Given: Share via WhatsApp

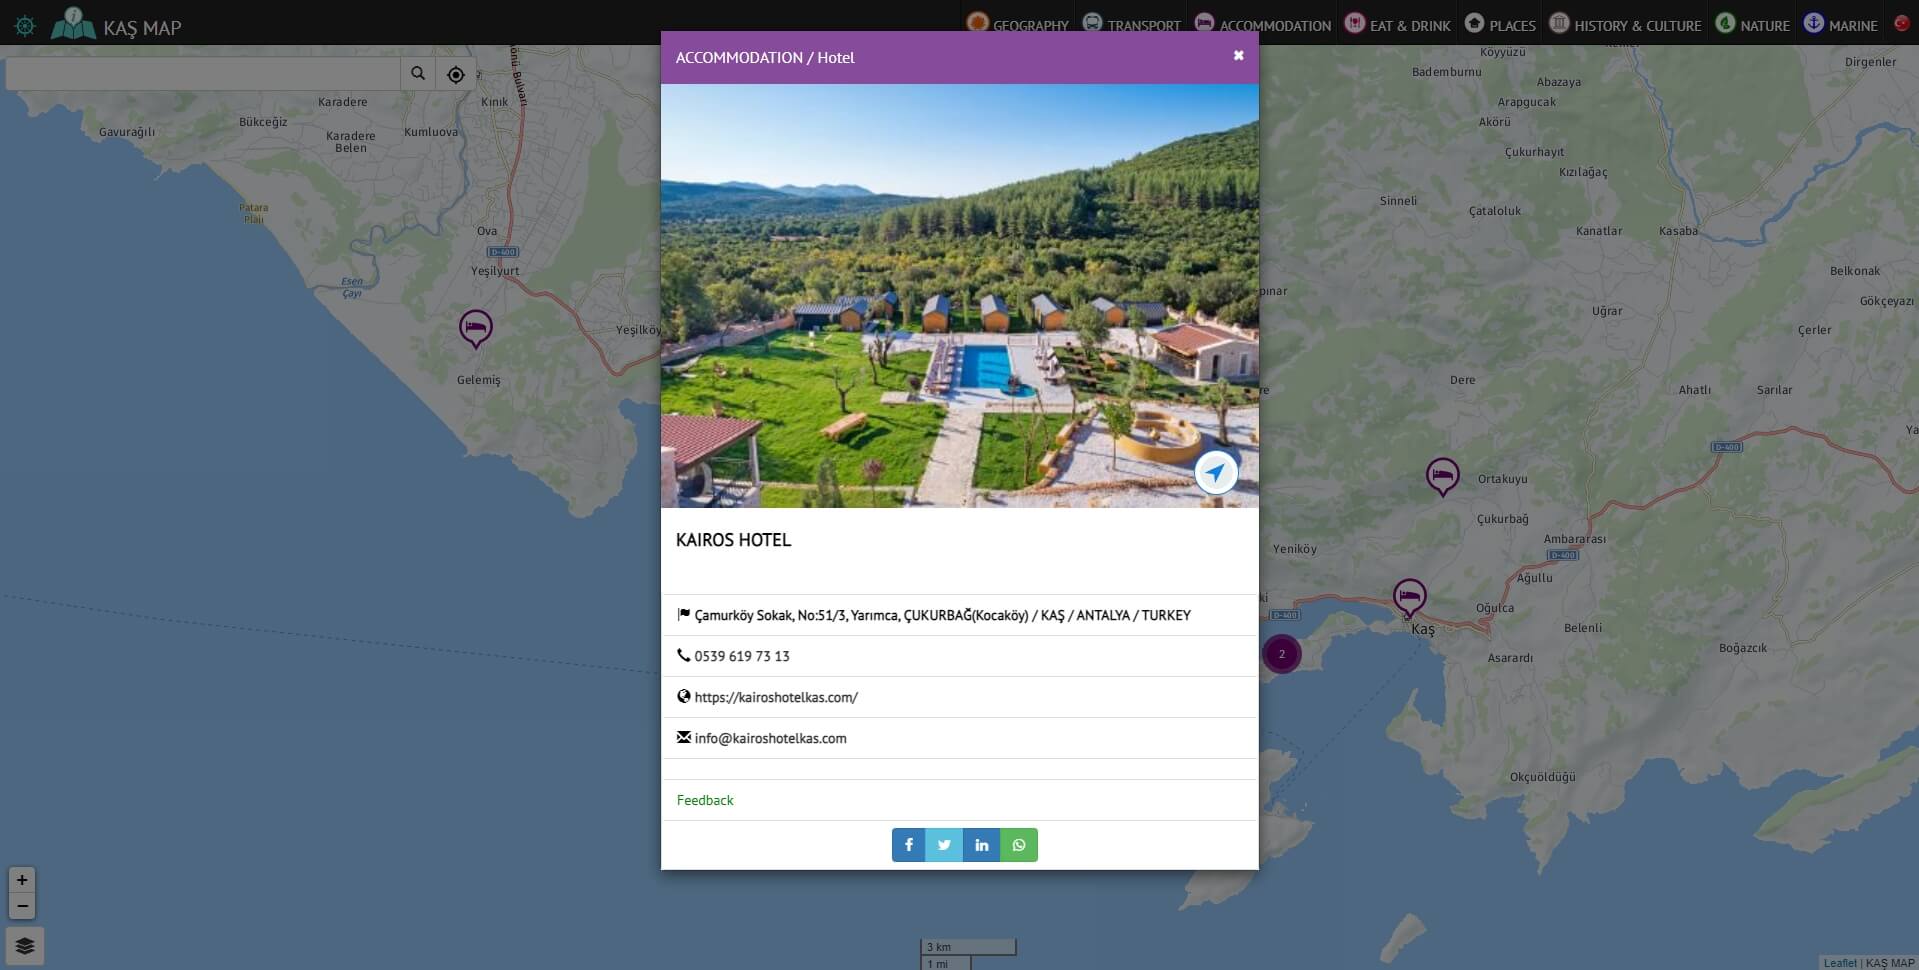Looking at the screenshot, I should (x=1019, y=845).
